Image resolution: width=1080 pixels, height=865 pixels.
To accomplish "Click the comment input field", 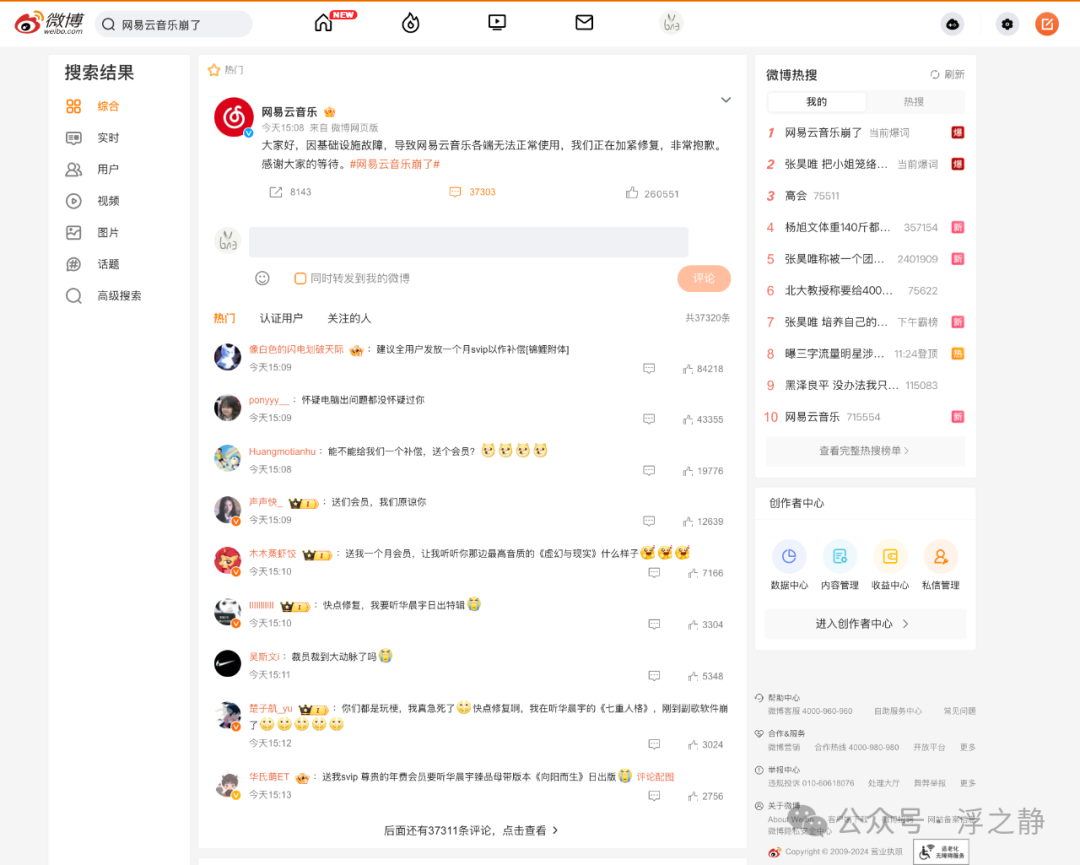I will (468, 242).
